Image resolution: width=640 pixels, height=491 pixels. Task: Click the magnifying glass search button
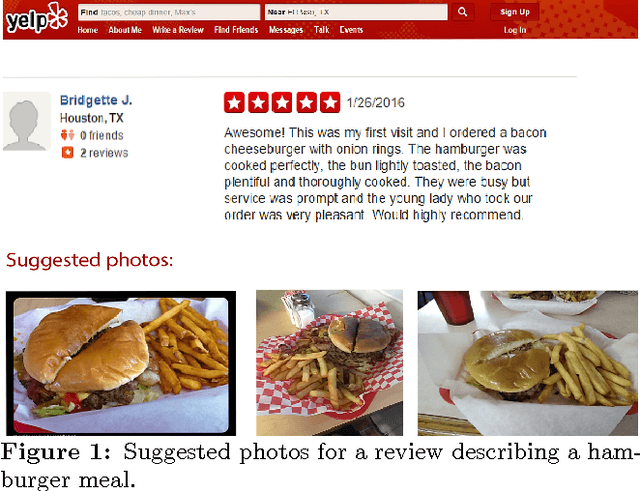point(462,12)
